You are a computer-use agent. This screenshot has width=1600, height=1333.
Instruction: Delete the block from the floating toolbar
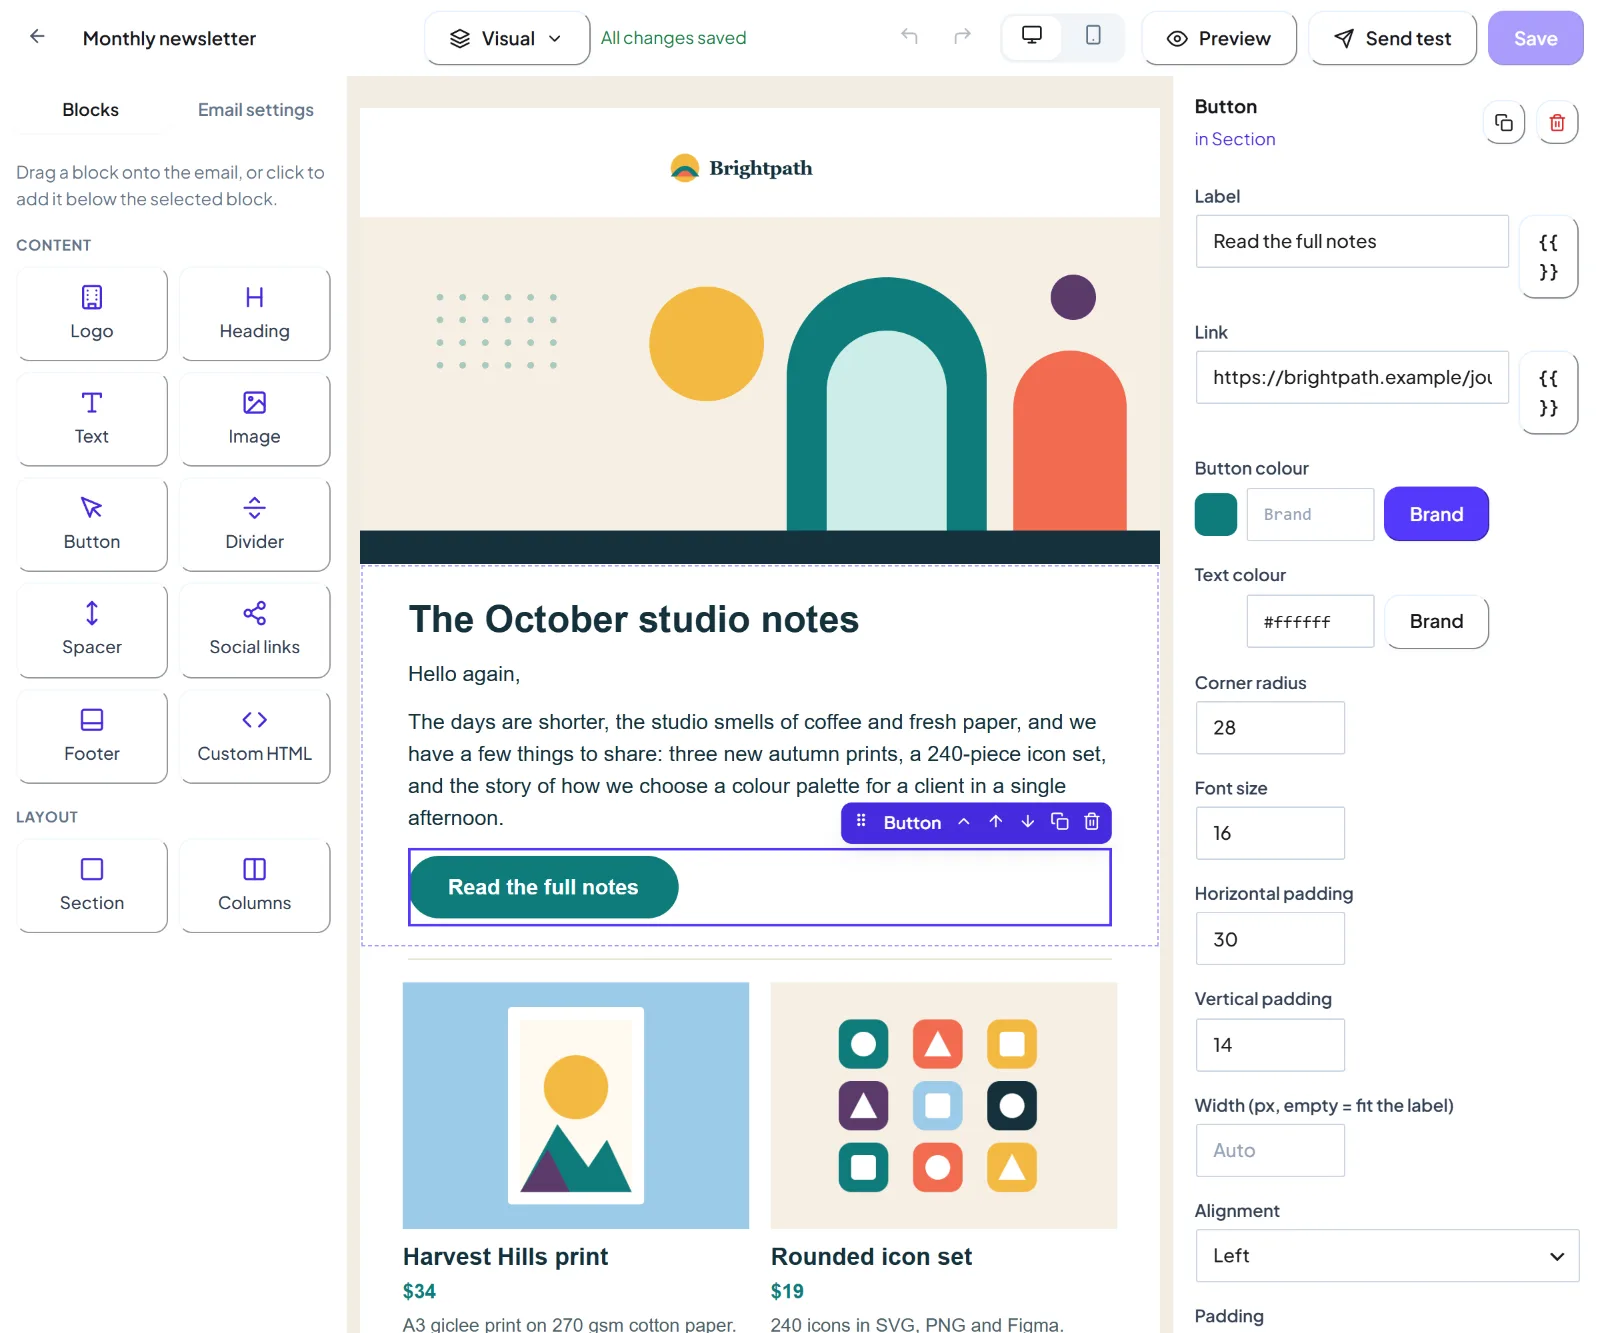1092,822
